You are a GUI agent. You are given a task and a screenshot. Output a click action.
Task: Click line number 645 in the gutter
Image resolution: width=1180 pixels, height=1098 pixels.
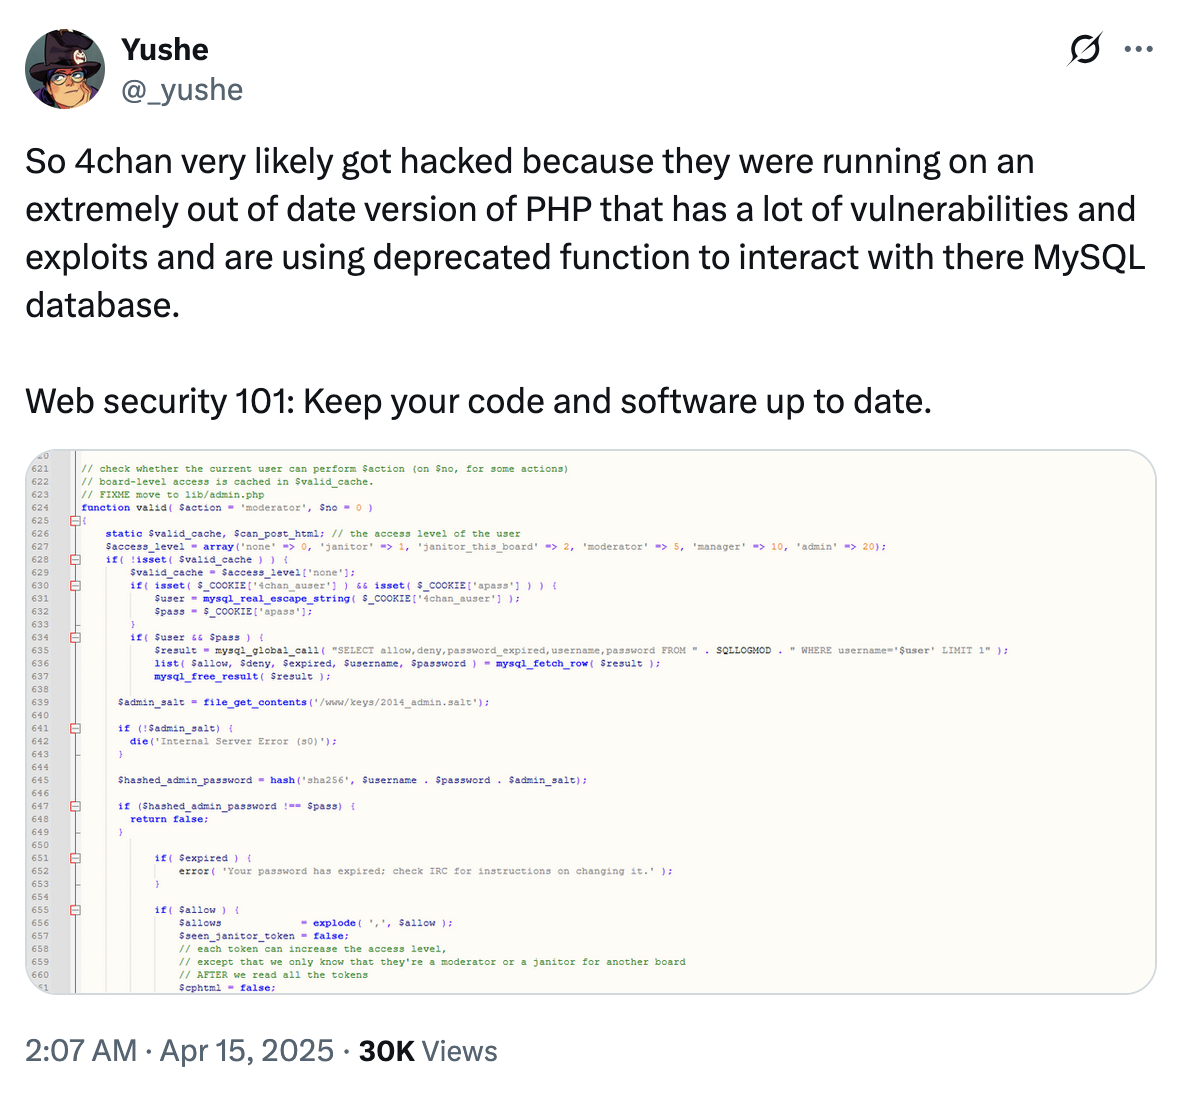tap(40, 780)
